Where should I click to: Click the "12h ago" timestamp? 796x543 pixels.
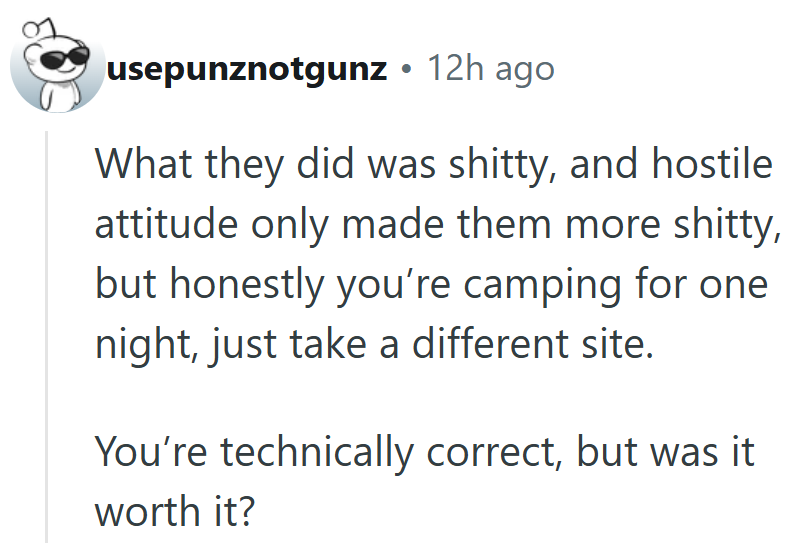[x=490, y=69]
